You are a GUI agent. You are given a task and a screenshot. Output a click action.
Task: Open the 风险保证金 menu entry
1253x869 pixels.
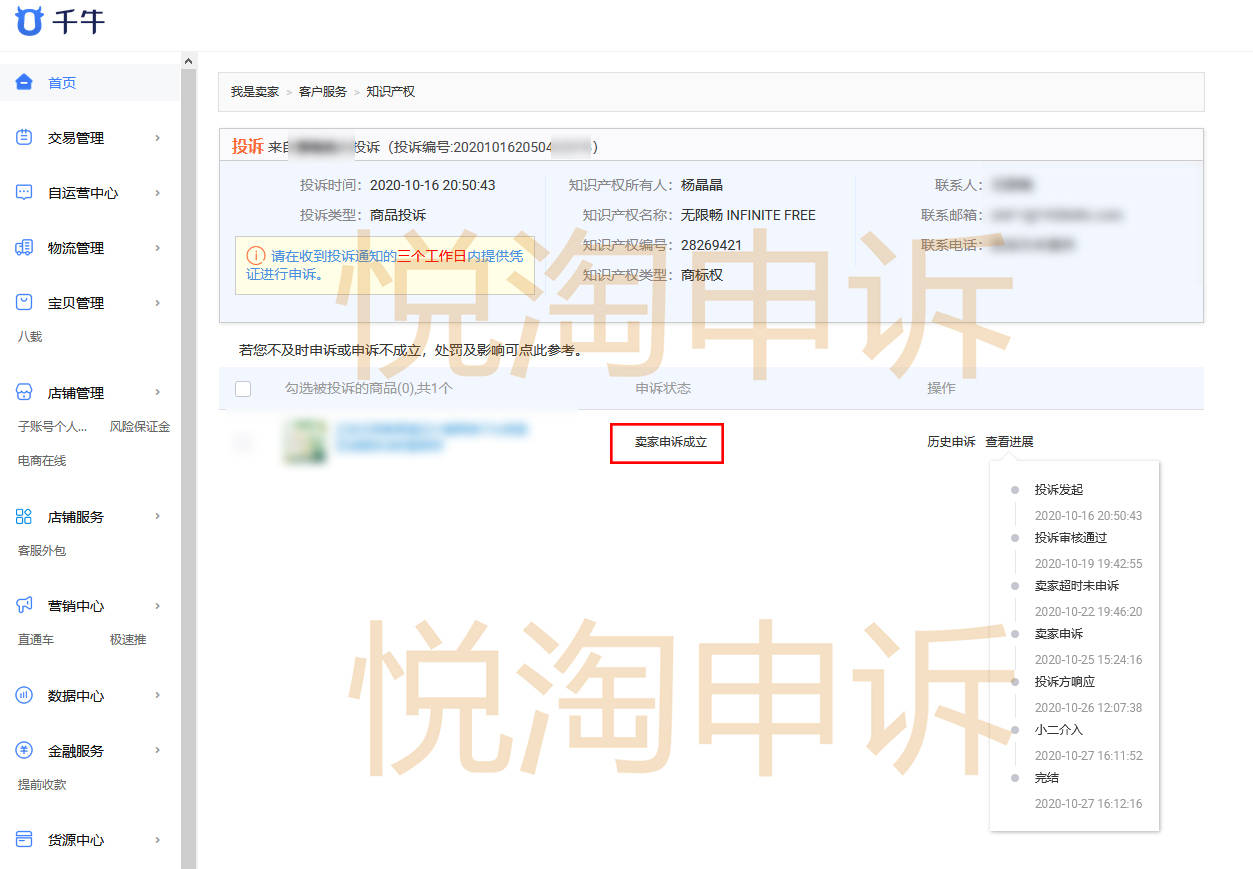coord(139,427)
